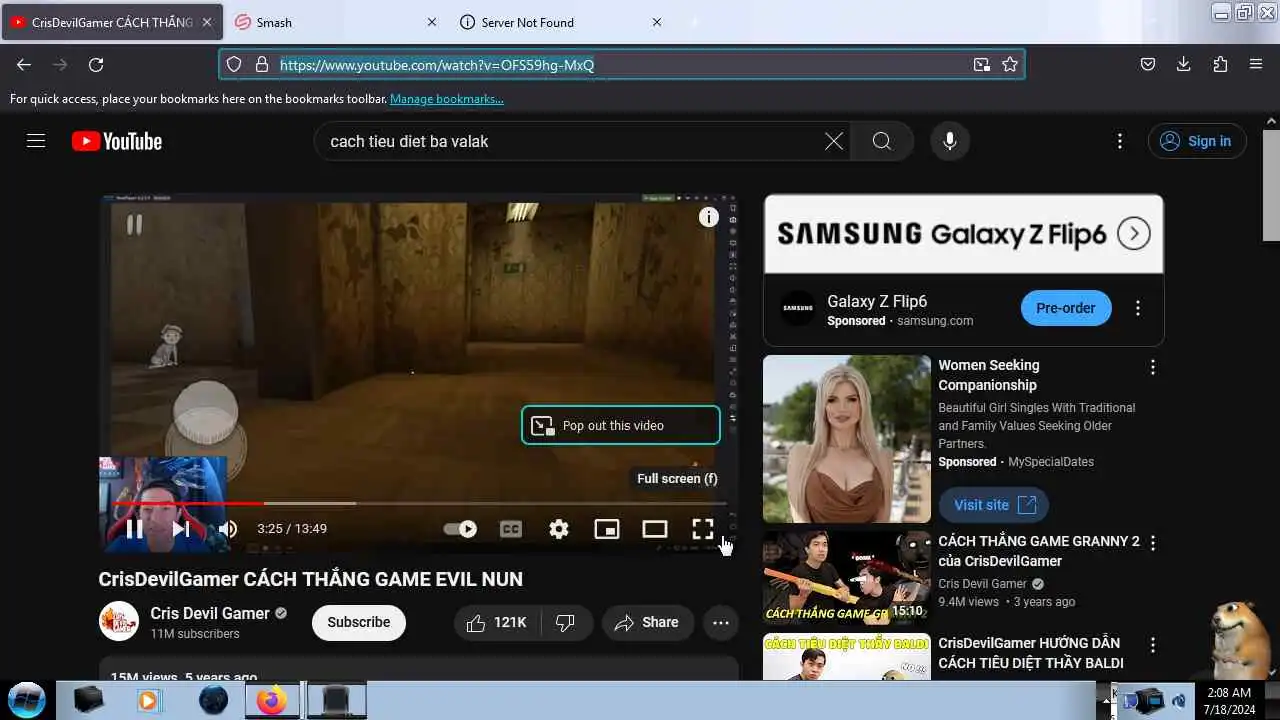Screen dimensions: 1280x720
Task: Search with voice microphone icon
Action: [x=950, y=141]
